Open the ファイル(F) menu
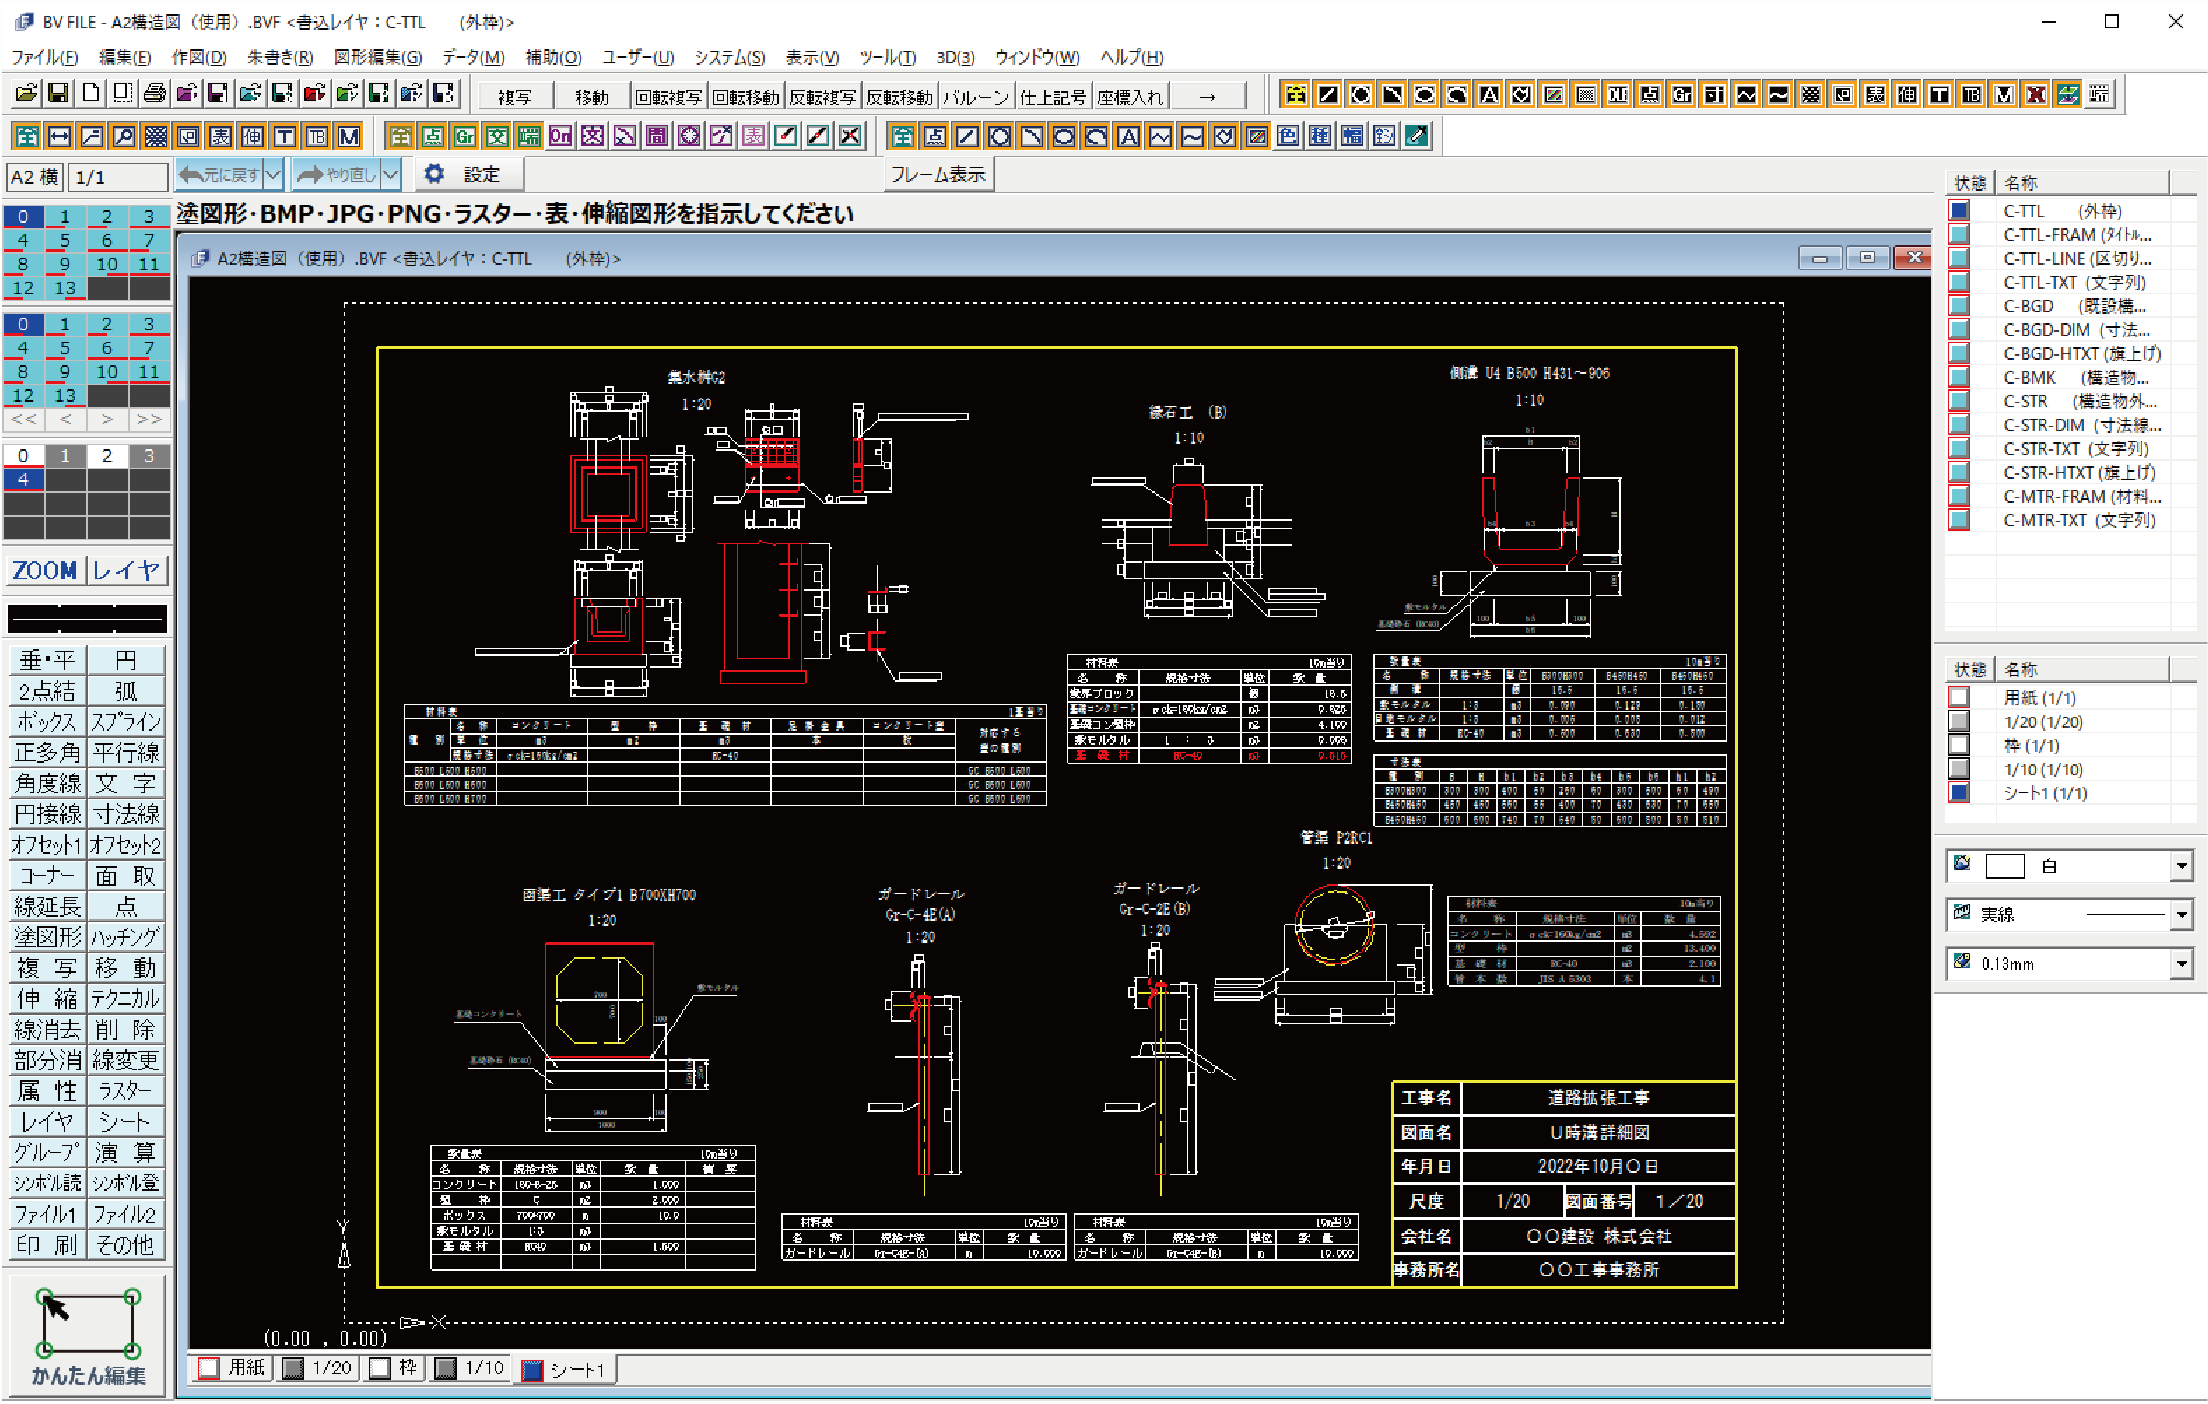This screenshot has width=2208, height=1404. click(x=45, y=57)
